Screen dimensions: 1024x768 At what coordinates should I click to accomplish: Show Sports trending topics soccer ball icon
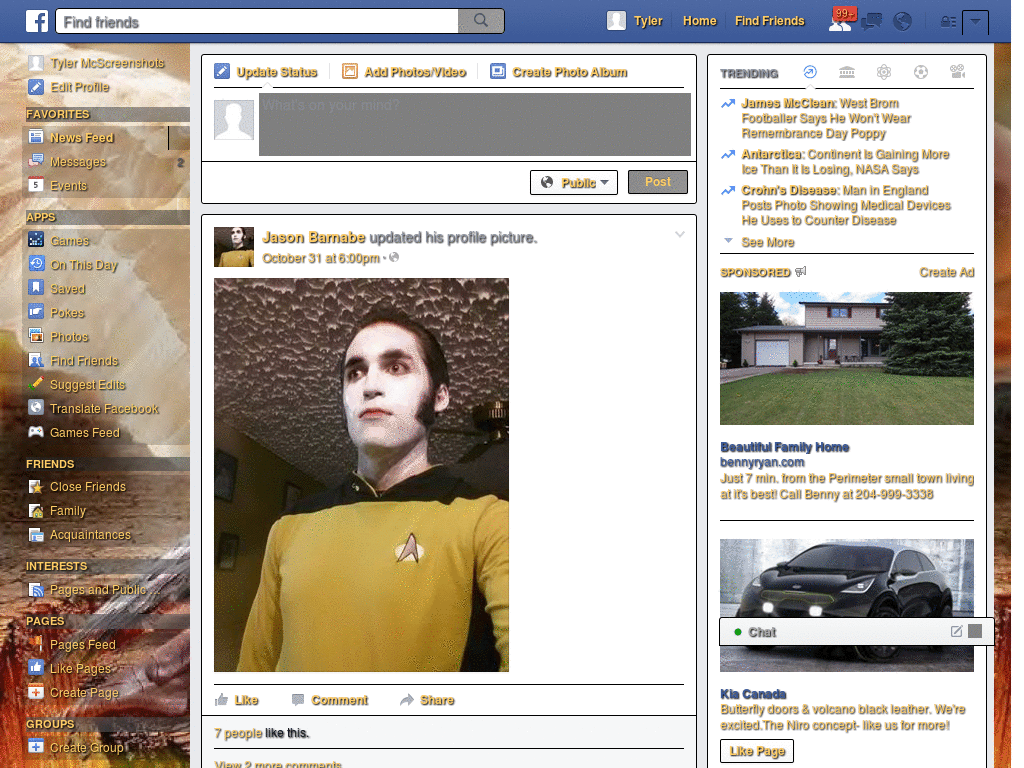921,72
